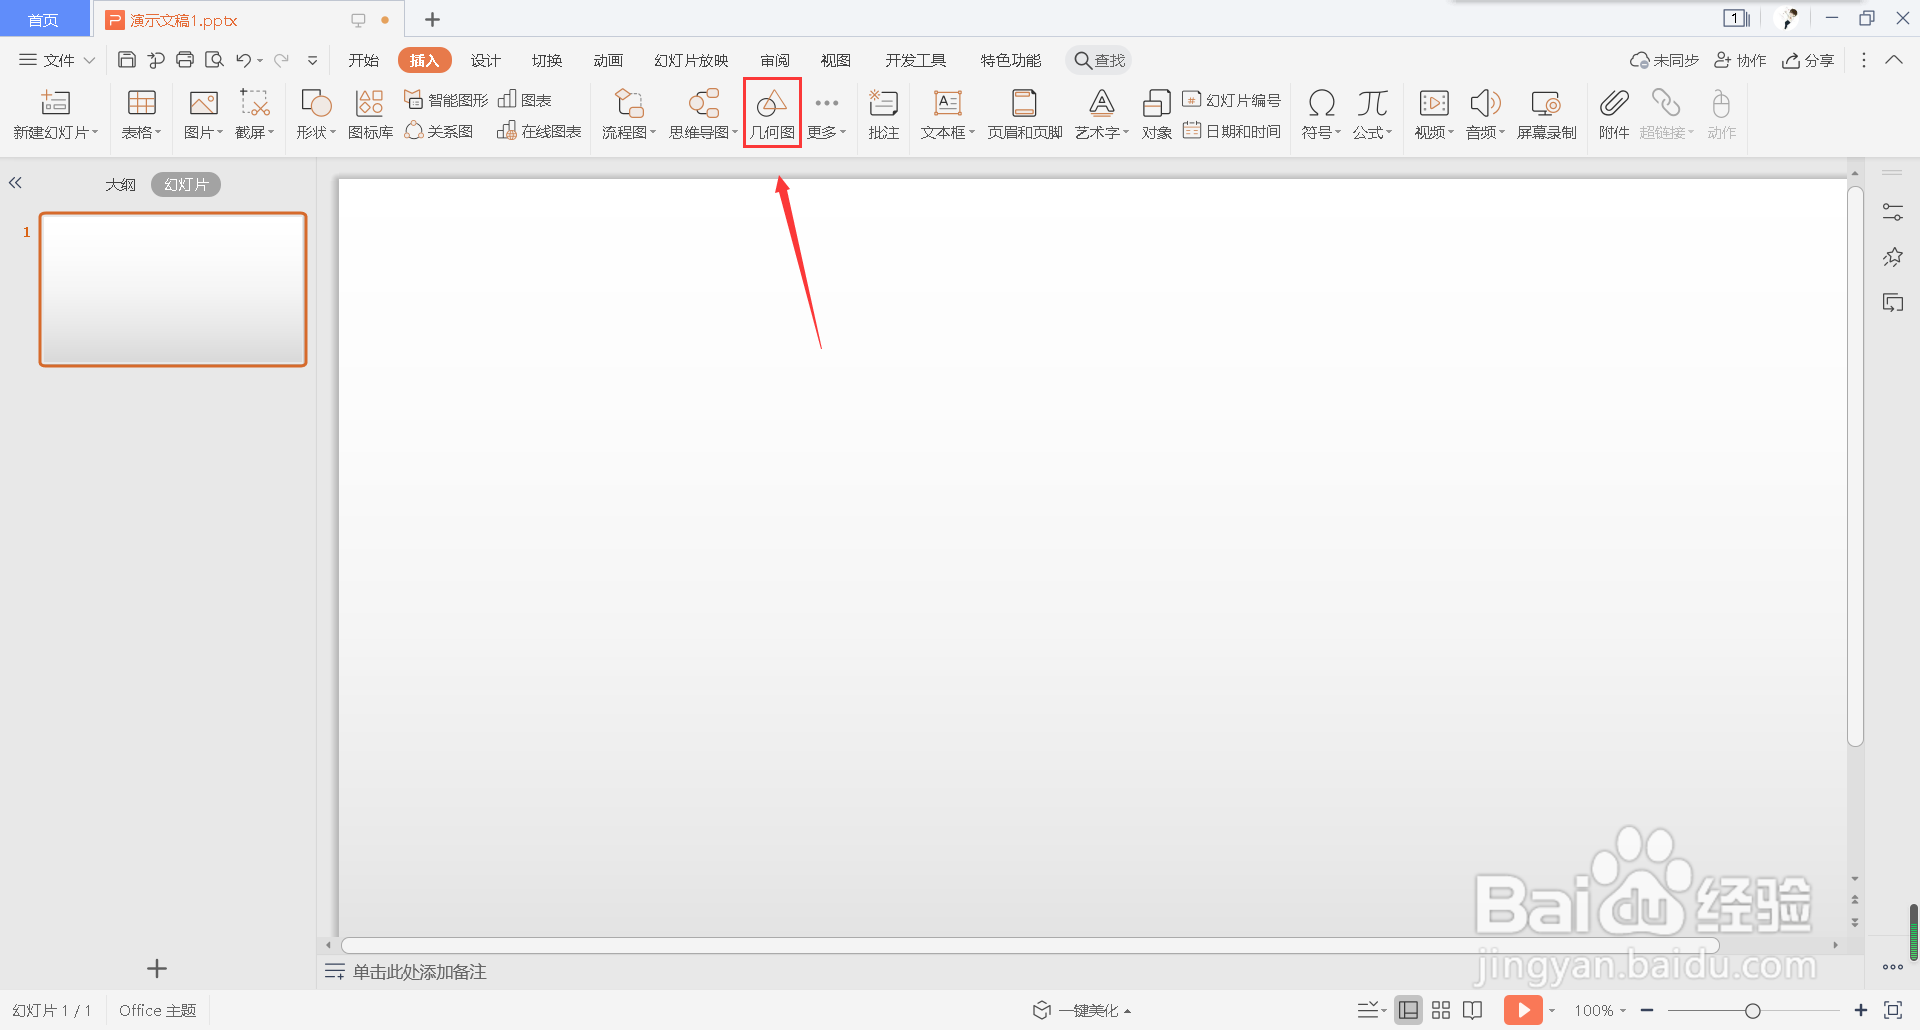Screen dimensions: 1920x1030
Task: Select the 幻灯片 panel view
Action: point(186,184)
